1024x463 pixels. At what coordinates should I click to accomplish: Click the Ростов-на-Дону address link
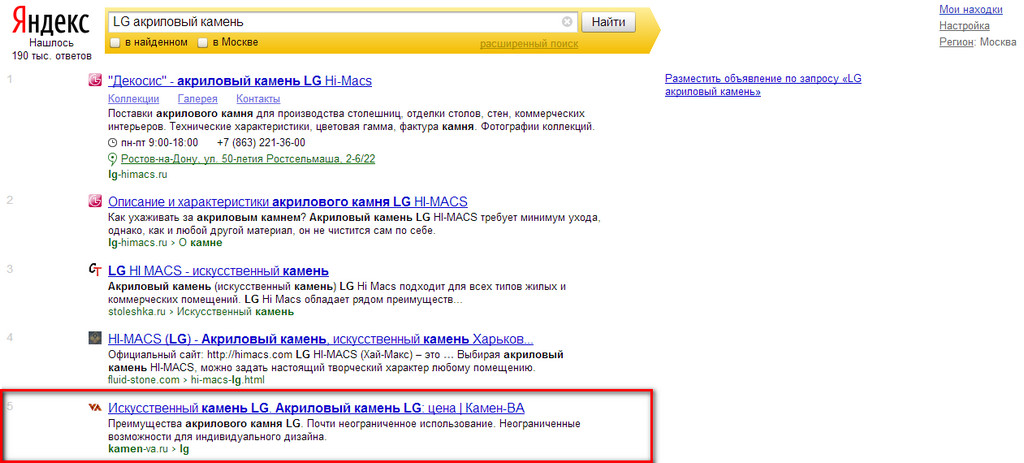pos(248,159)
